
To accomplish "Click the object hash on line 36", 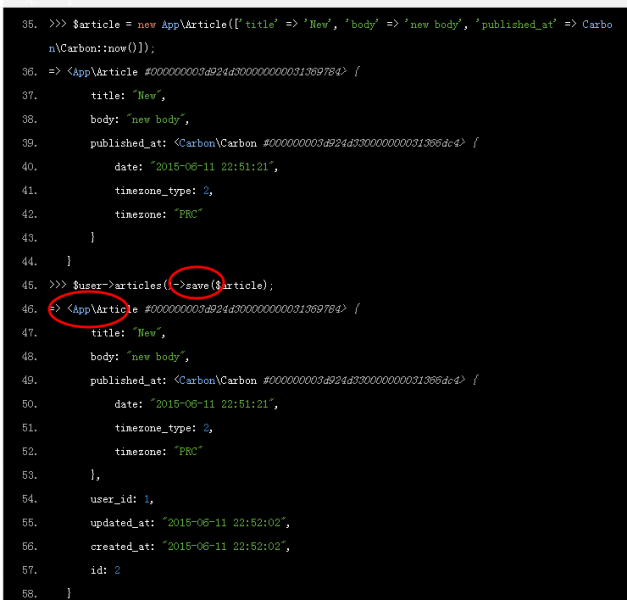I will coord(245,72).
